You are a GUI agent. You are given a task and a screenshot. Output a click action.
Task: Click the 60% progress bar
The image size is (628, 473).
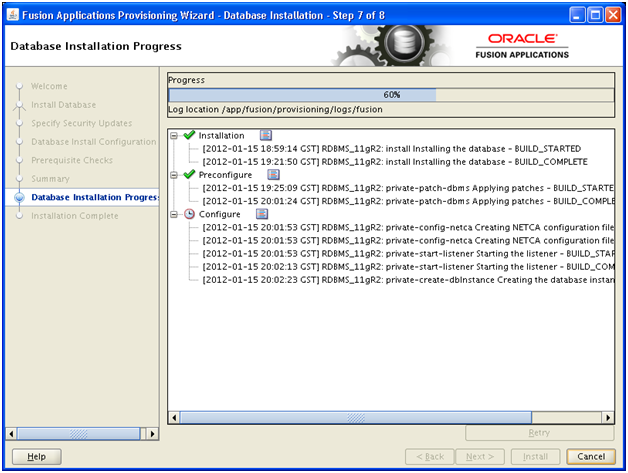[x=391, y=95]
